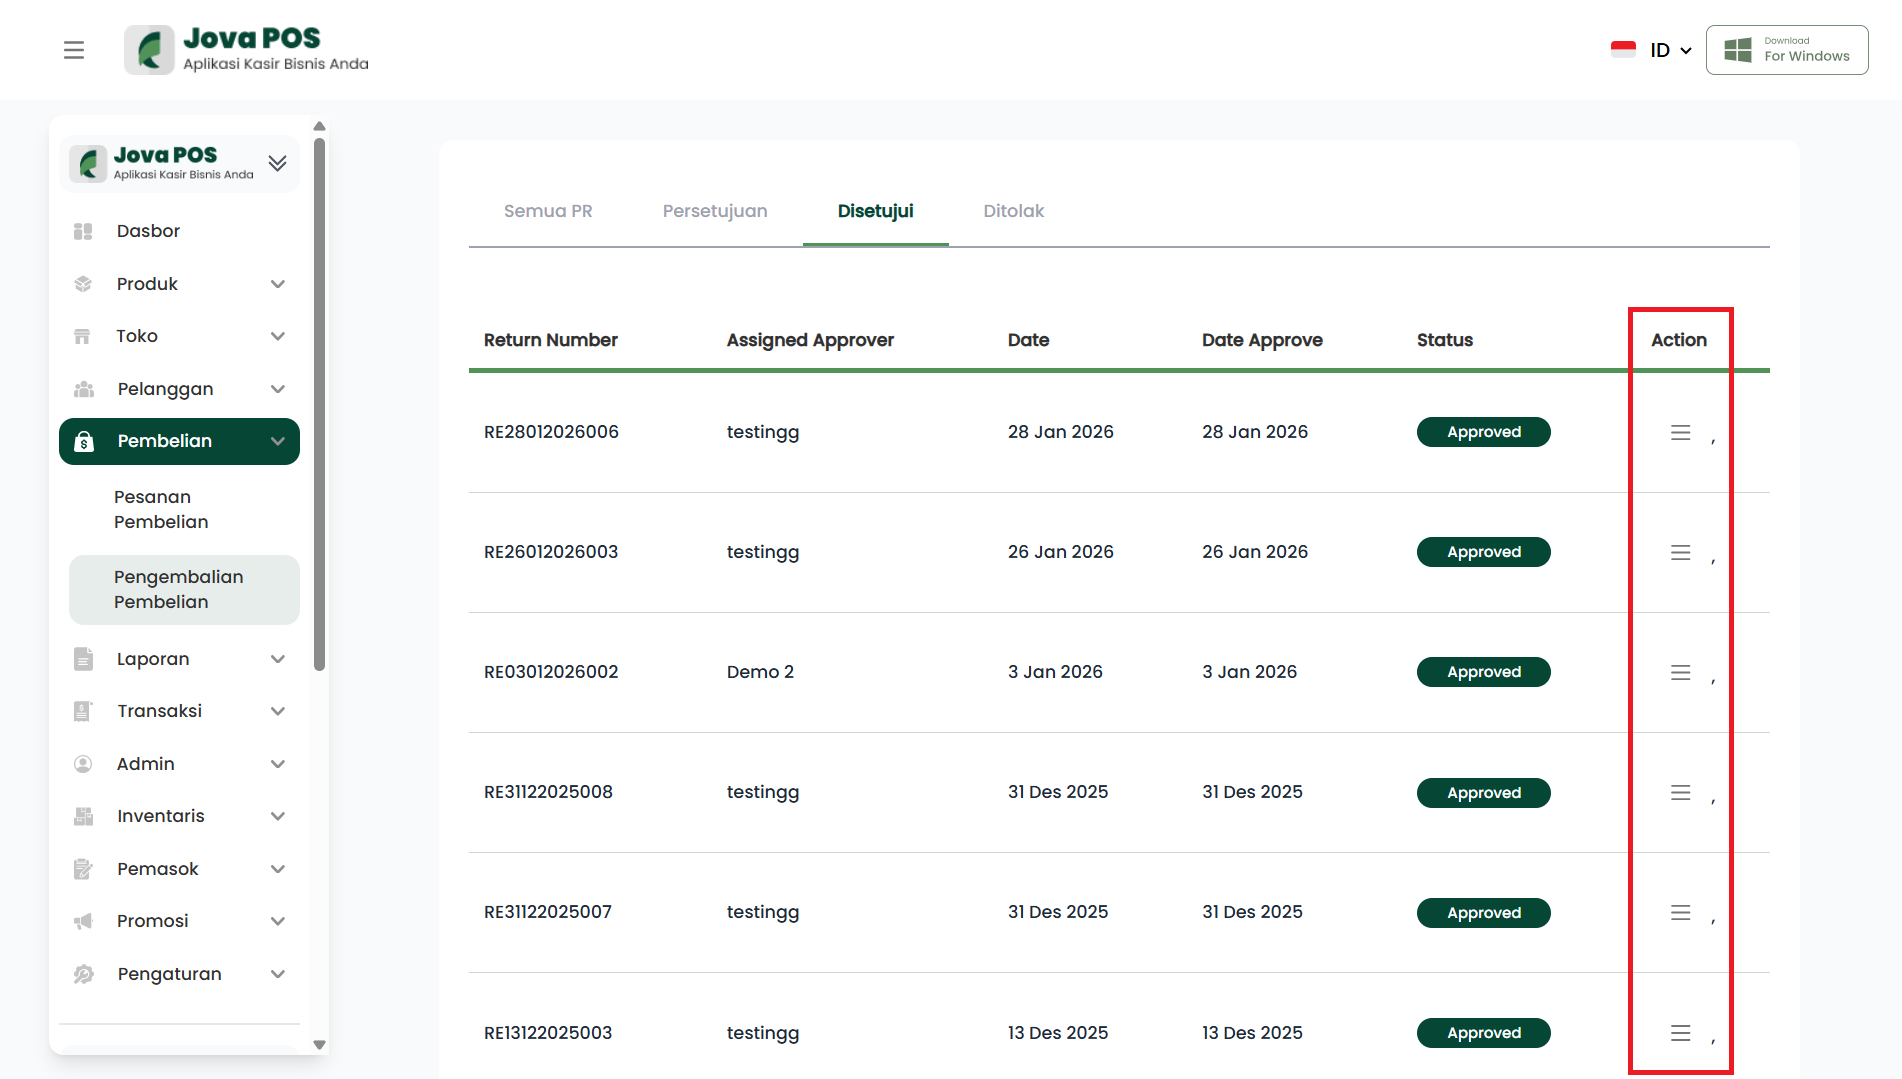Open action menu for RE28012026006
This screenshot has width=1902, height=1079.
1680,432
